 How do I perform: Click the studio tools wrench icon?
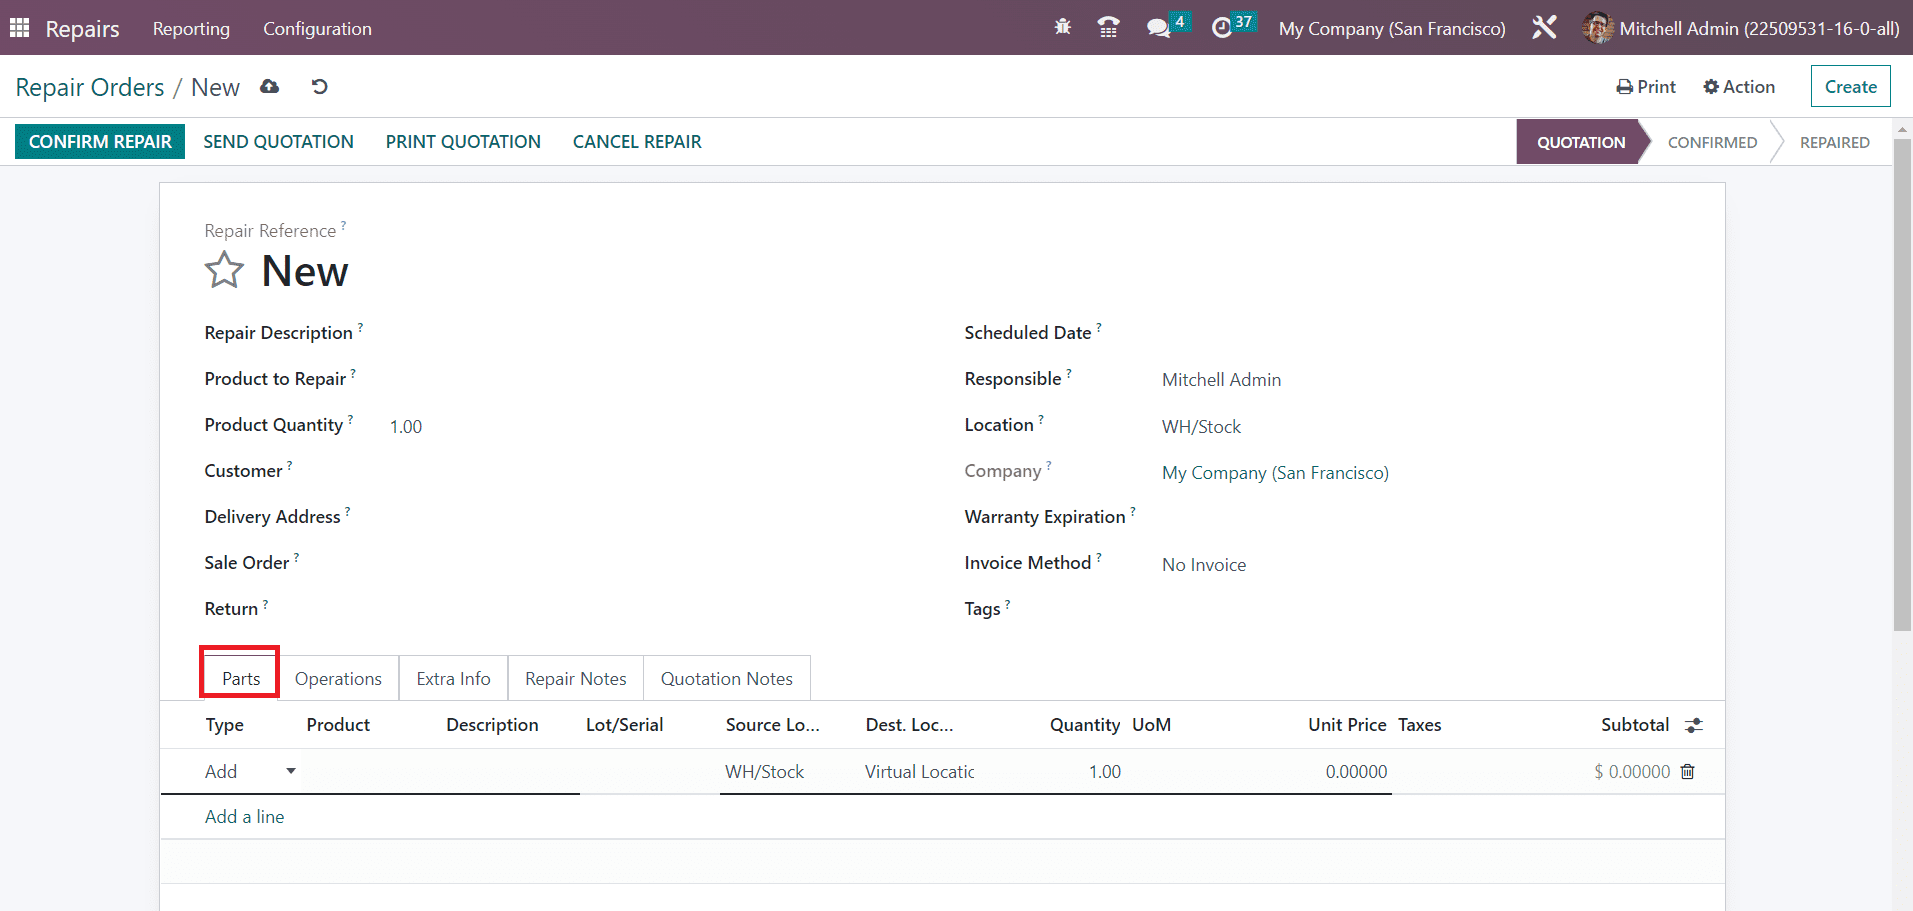tap(1544, 28)
